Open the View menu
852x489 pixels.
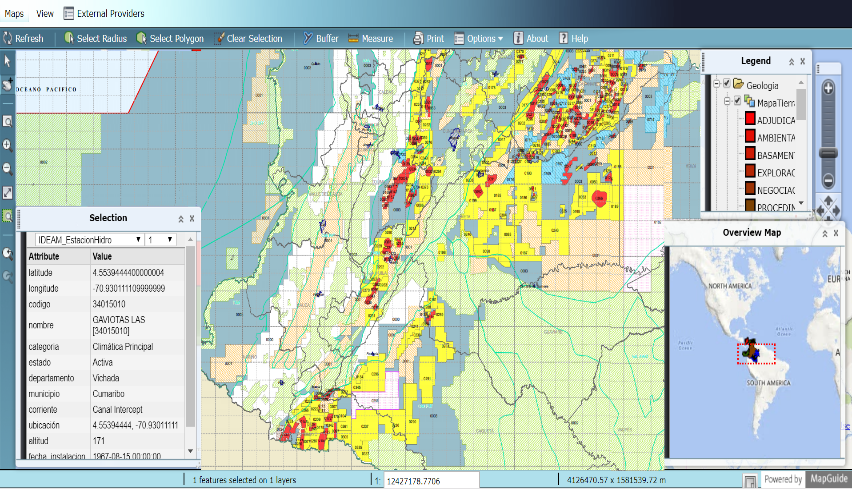[x=45, y=14]
